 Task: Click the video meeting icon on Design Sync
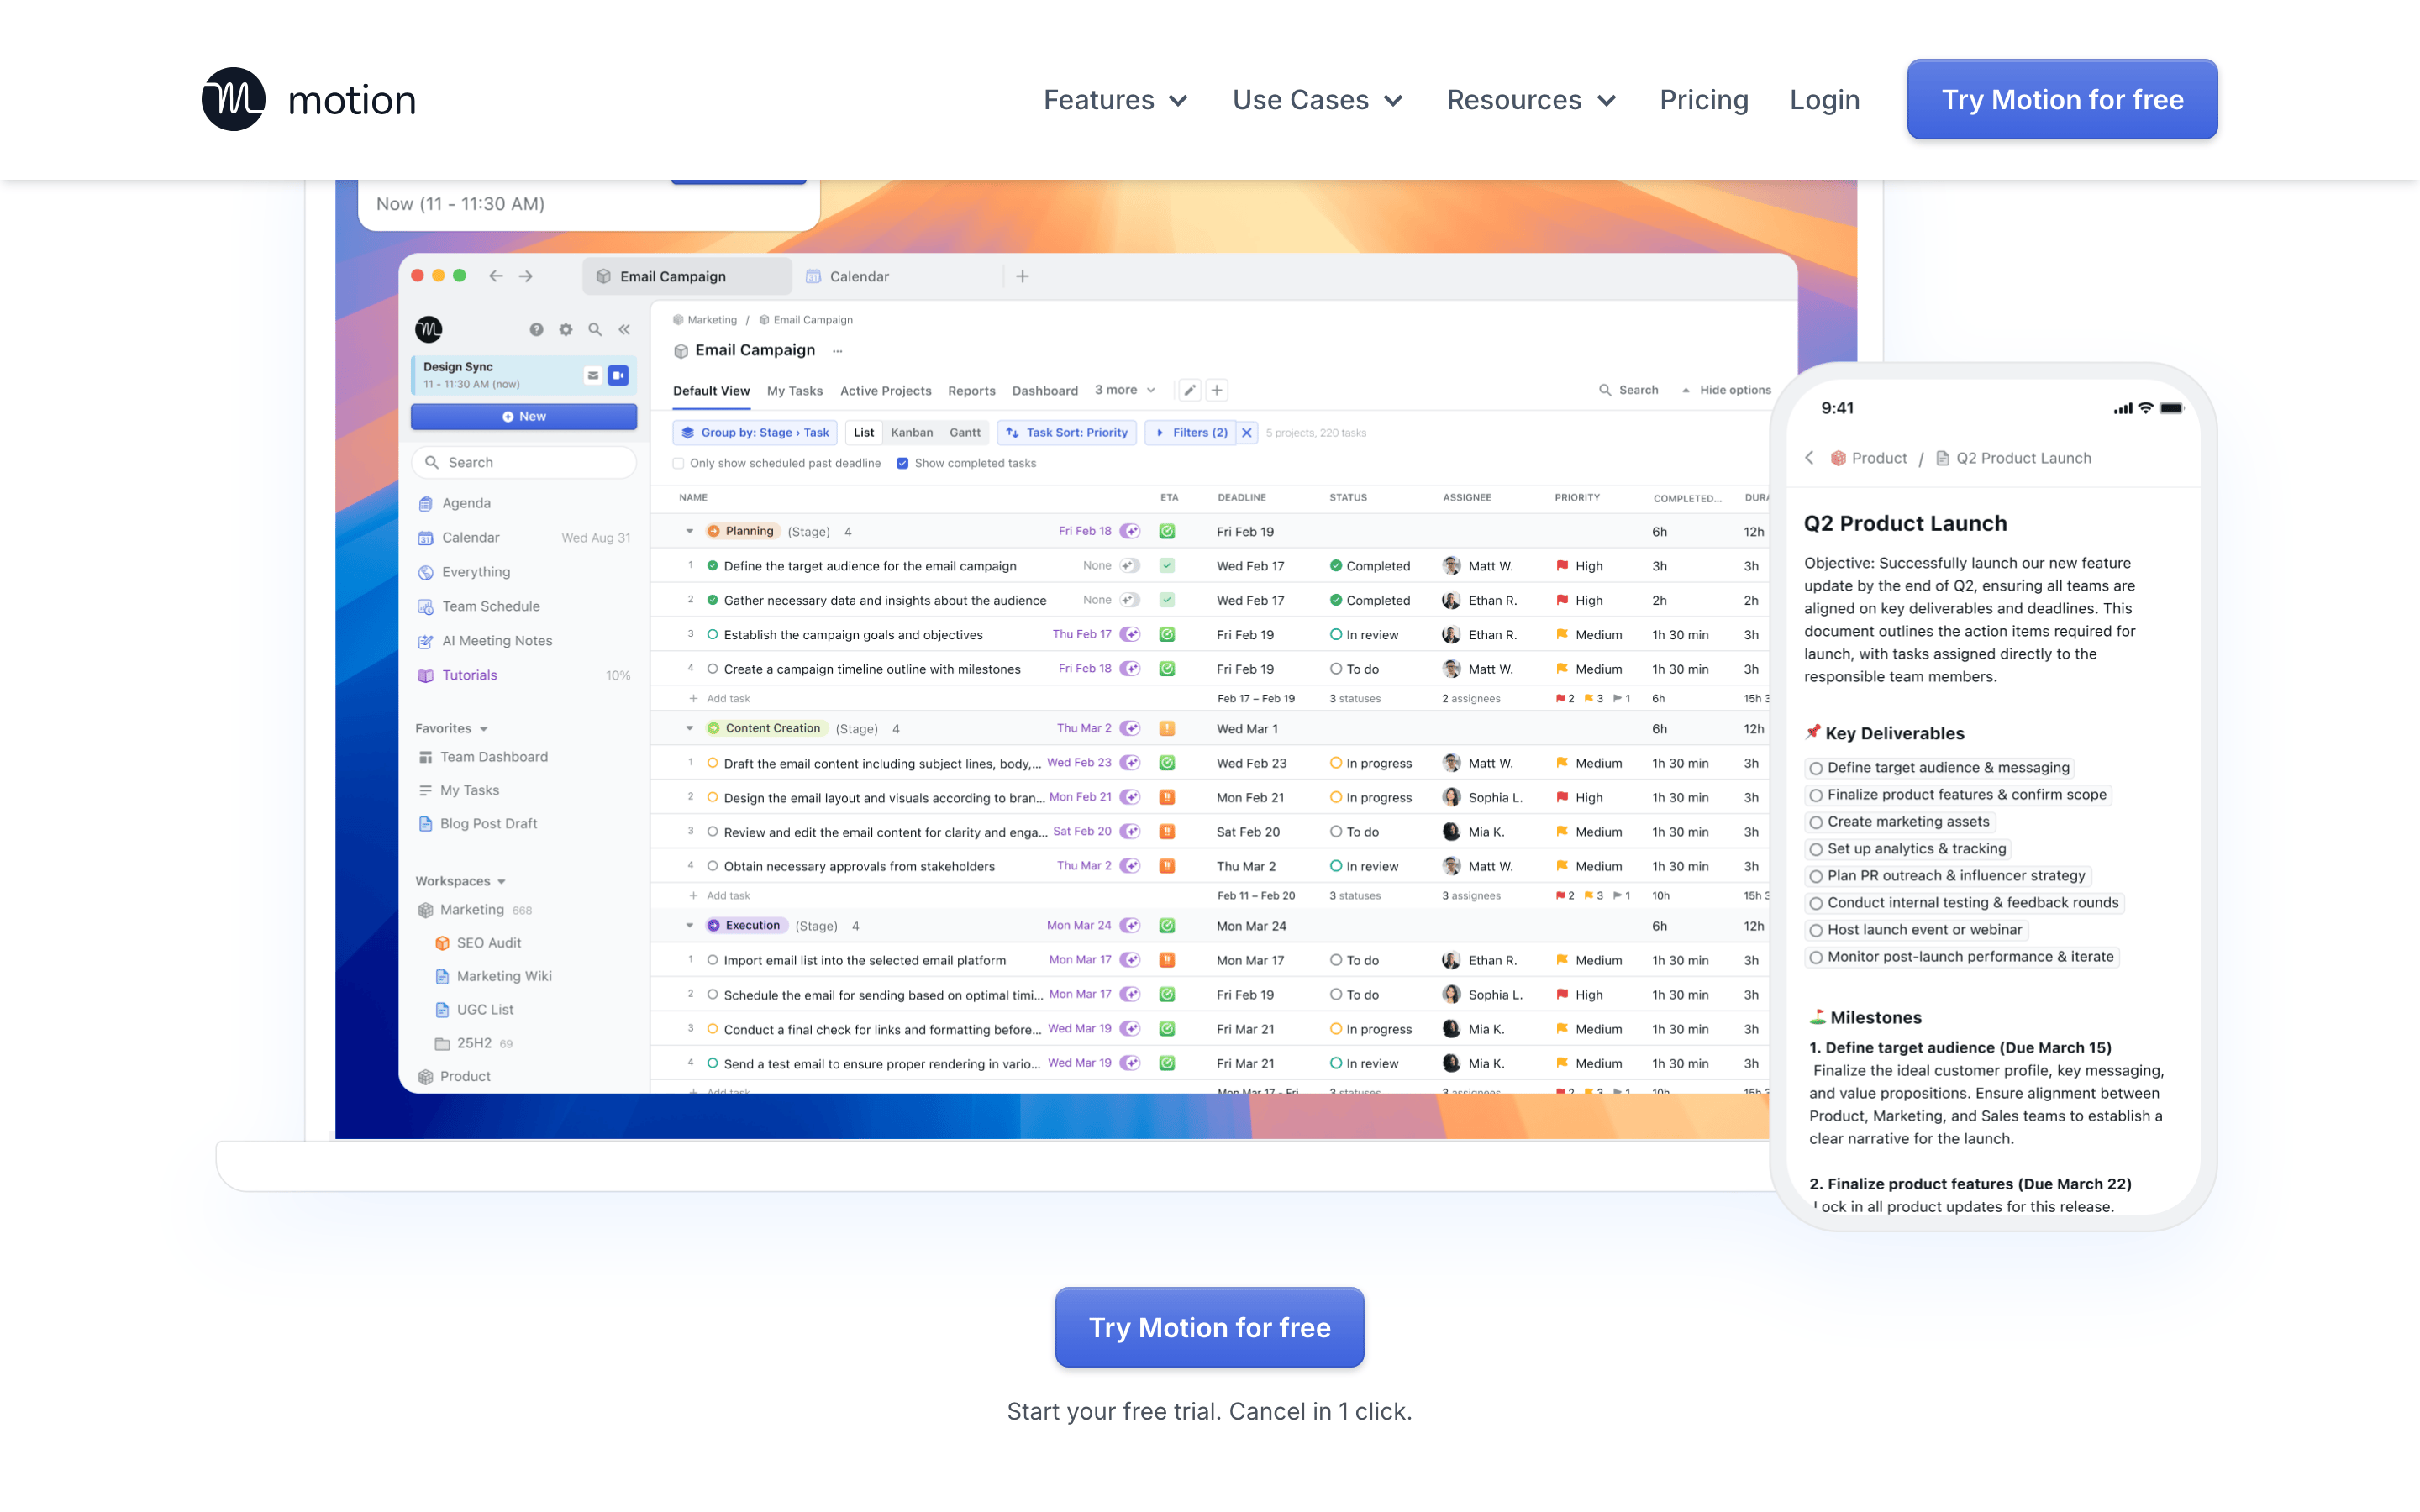(619, 375)
